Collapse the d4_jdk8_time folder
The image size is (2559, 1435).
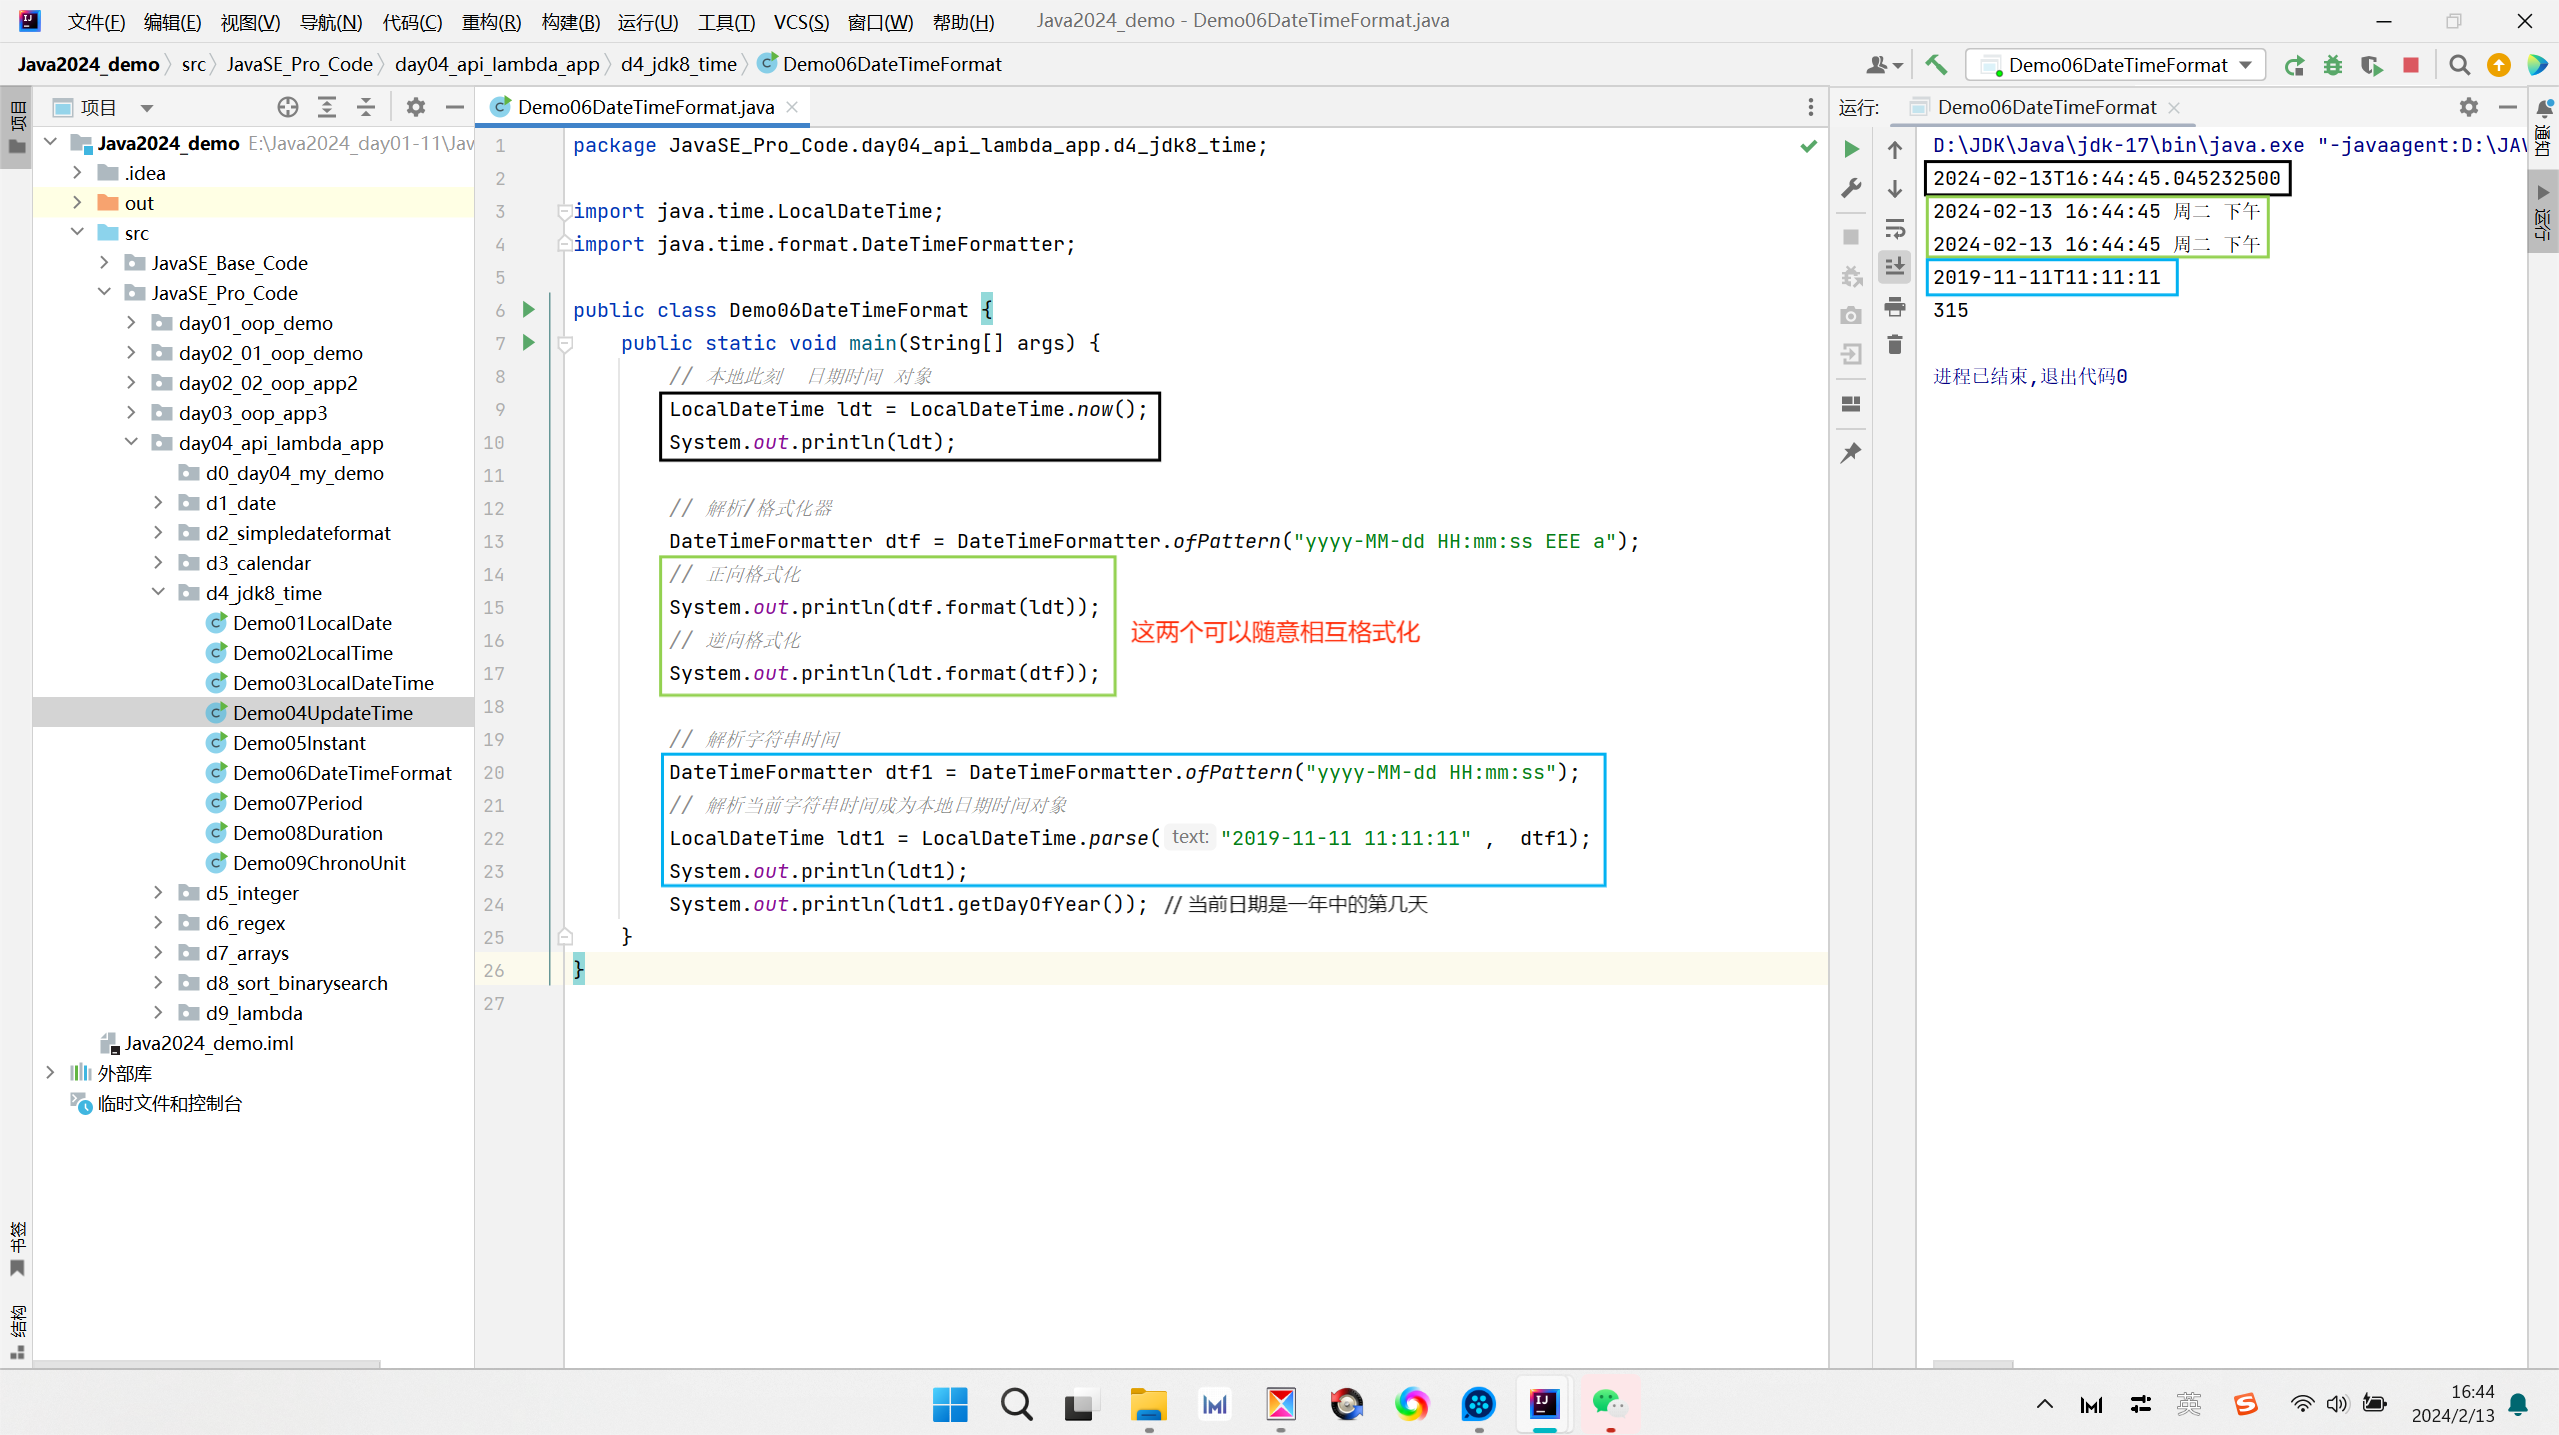[x=158, y=592]
